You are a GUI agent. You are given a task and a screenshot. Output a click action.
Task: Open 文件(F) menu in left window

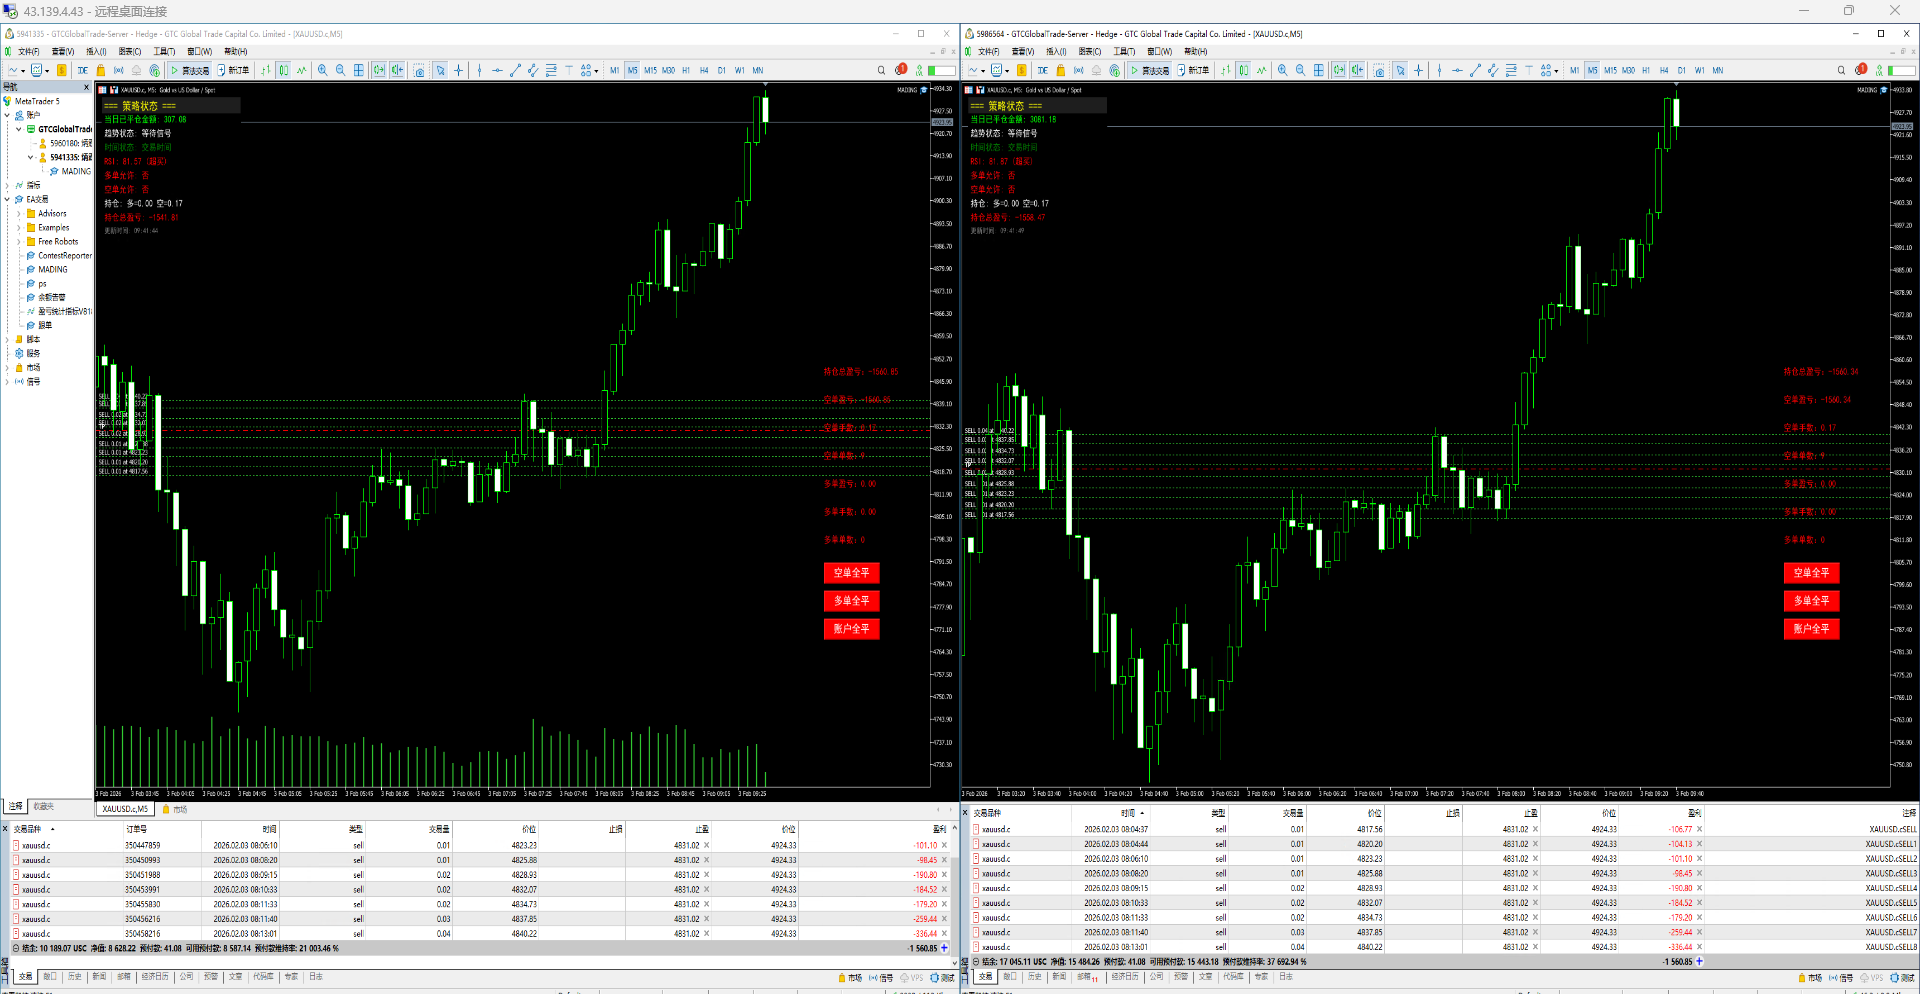point(28,51)
